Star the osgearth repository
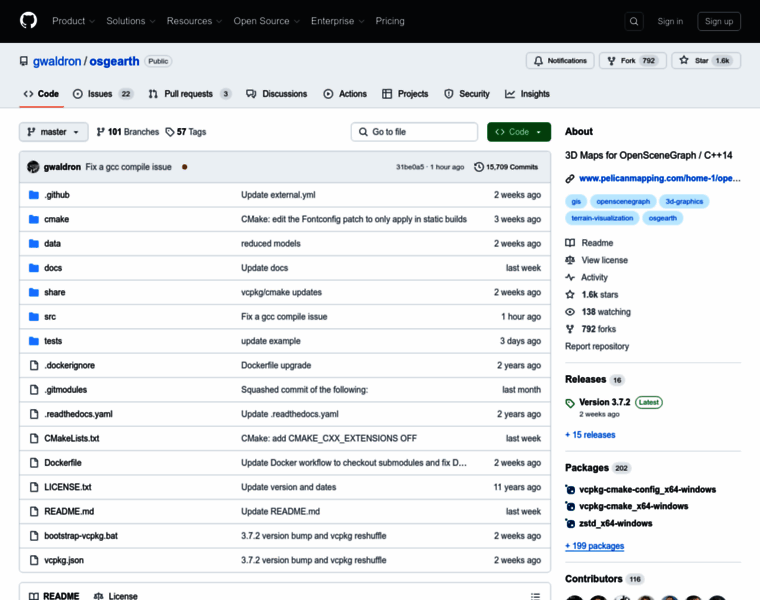Viewport: 760px width, 600px height. coord(706,61)
